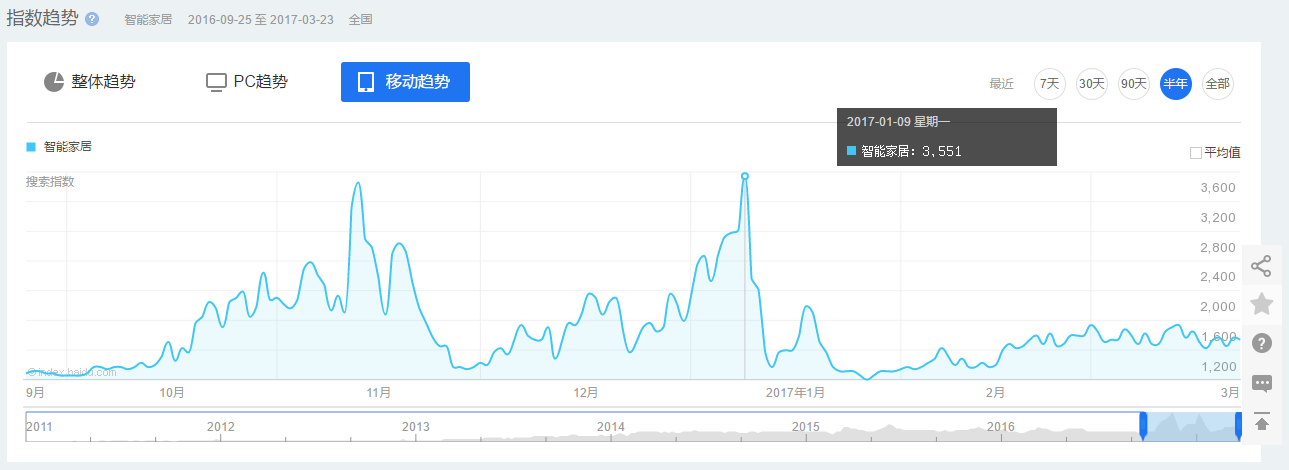
Task: Click the help question mark beside 指数趋势
Action: tap(92, 20)
